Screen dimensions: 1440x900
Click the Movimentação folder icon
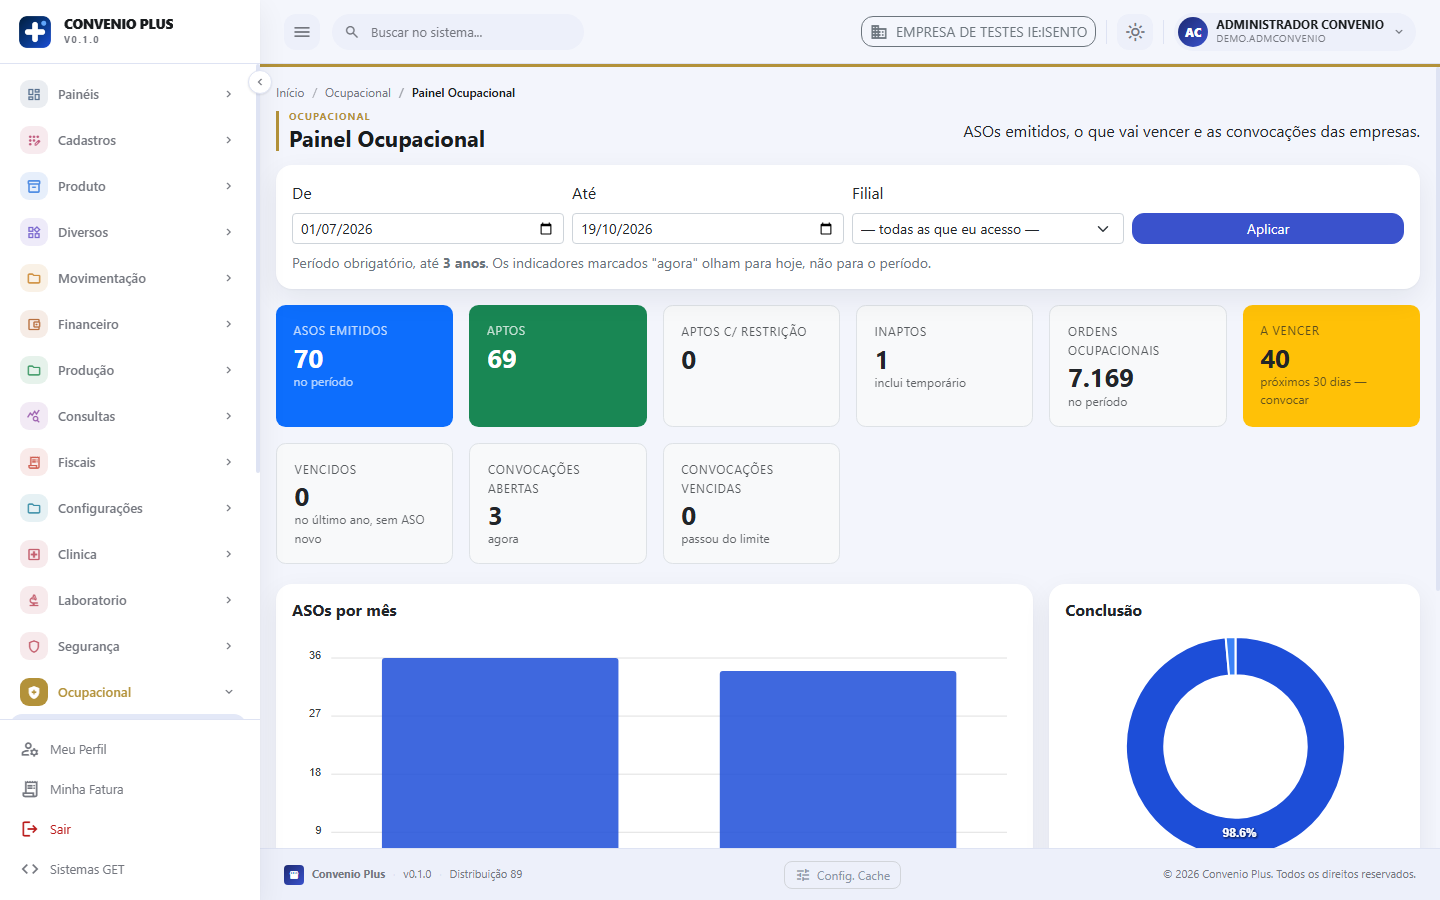pyautogui.click(x=34, y=278)
